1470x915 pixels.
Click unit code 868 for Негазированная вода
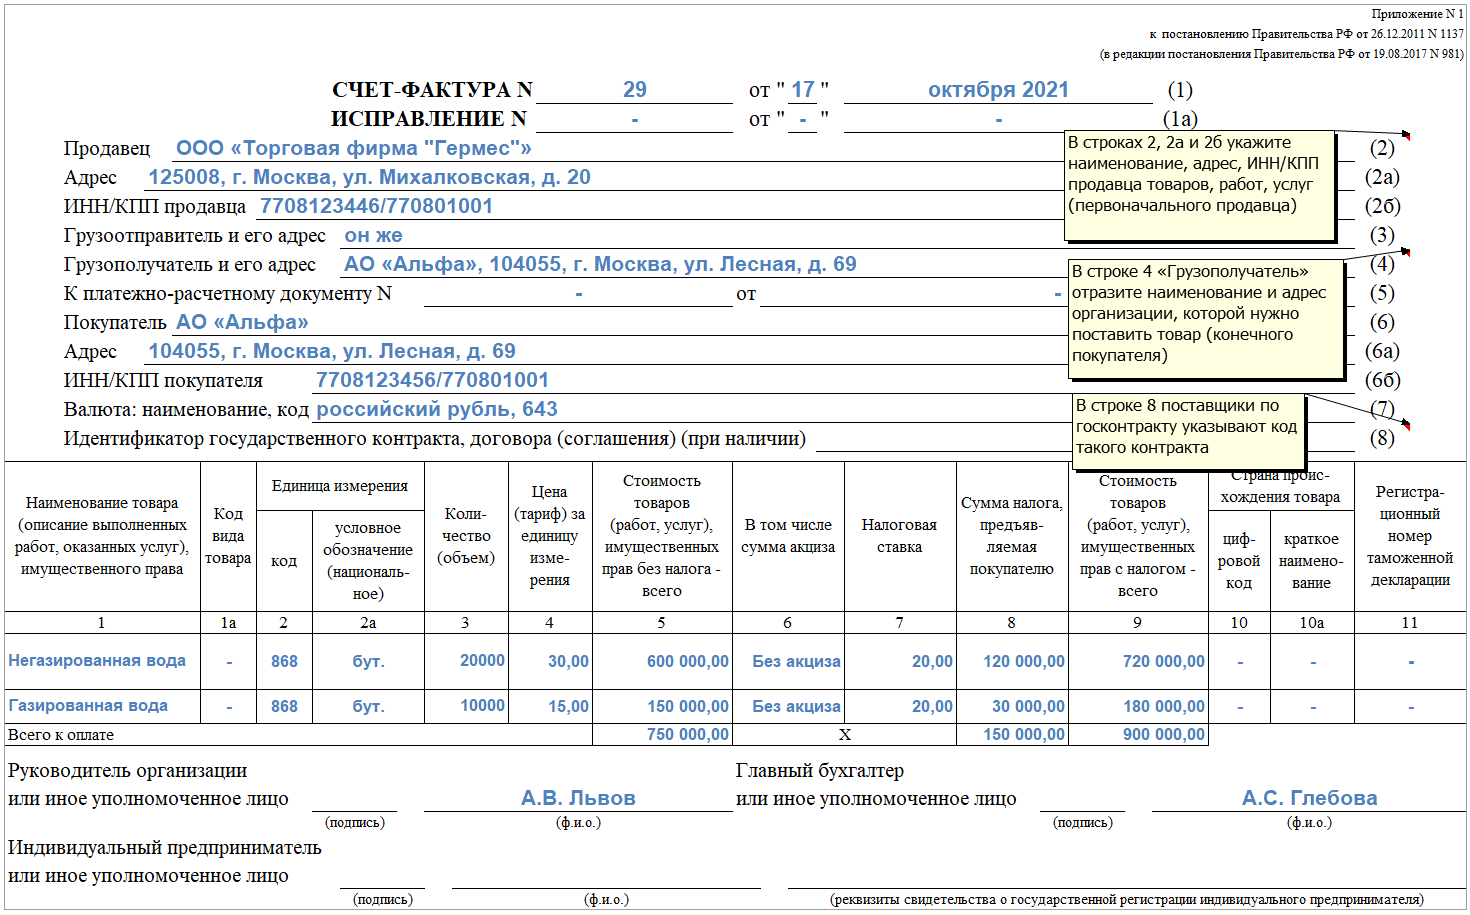284,662
